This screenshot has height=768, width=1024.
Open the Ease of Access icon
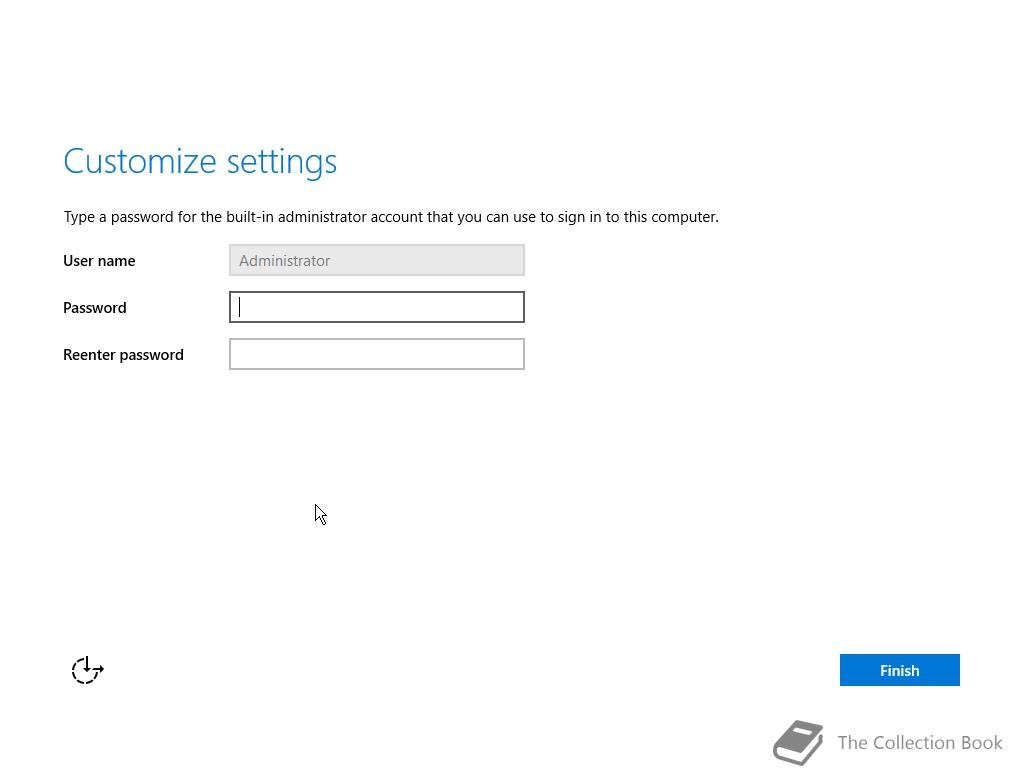tap(87, 670)
